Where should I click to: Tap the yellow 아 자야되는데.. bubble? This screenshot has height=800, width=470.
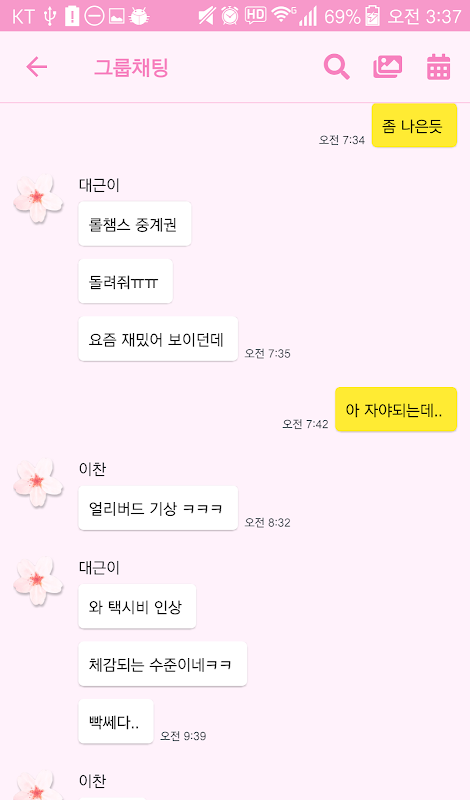click(x=396, y=409)
